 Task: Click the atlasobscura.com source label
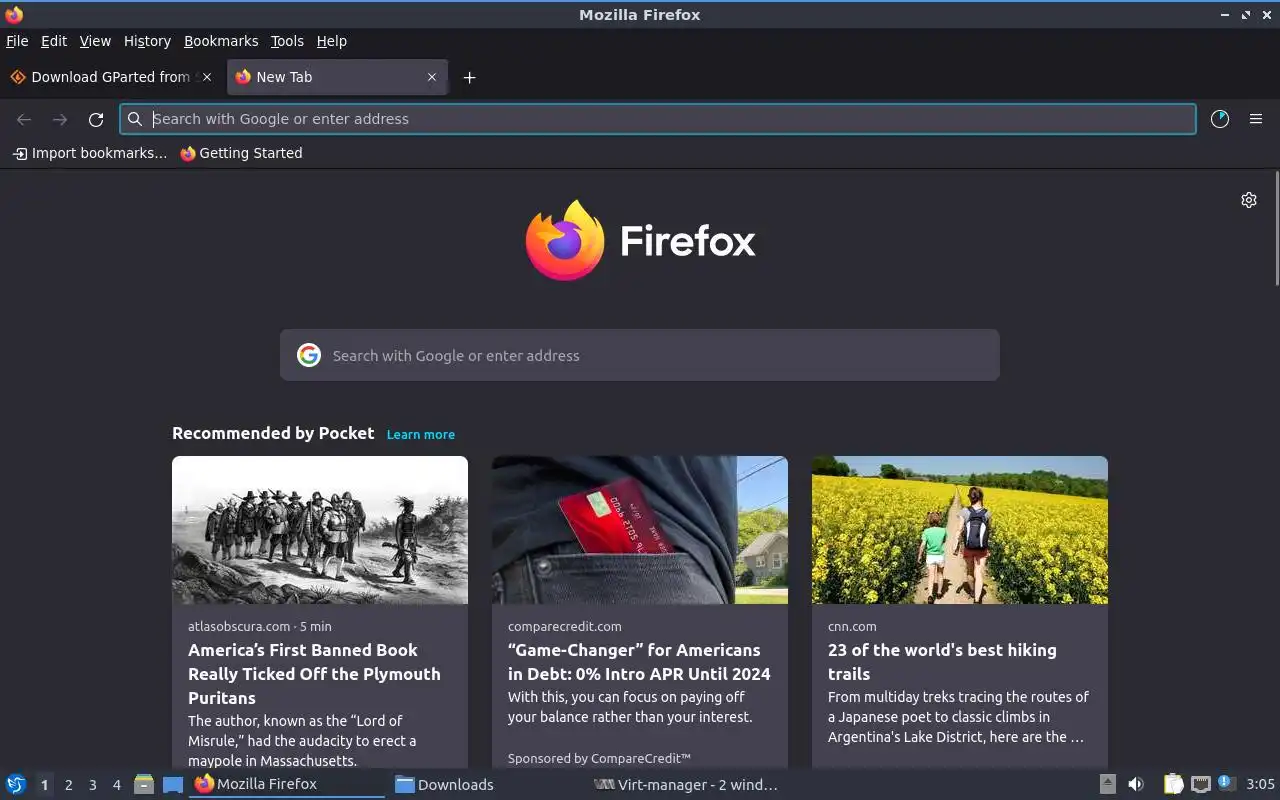[239, 627]
